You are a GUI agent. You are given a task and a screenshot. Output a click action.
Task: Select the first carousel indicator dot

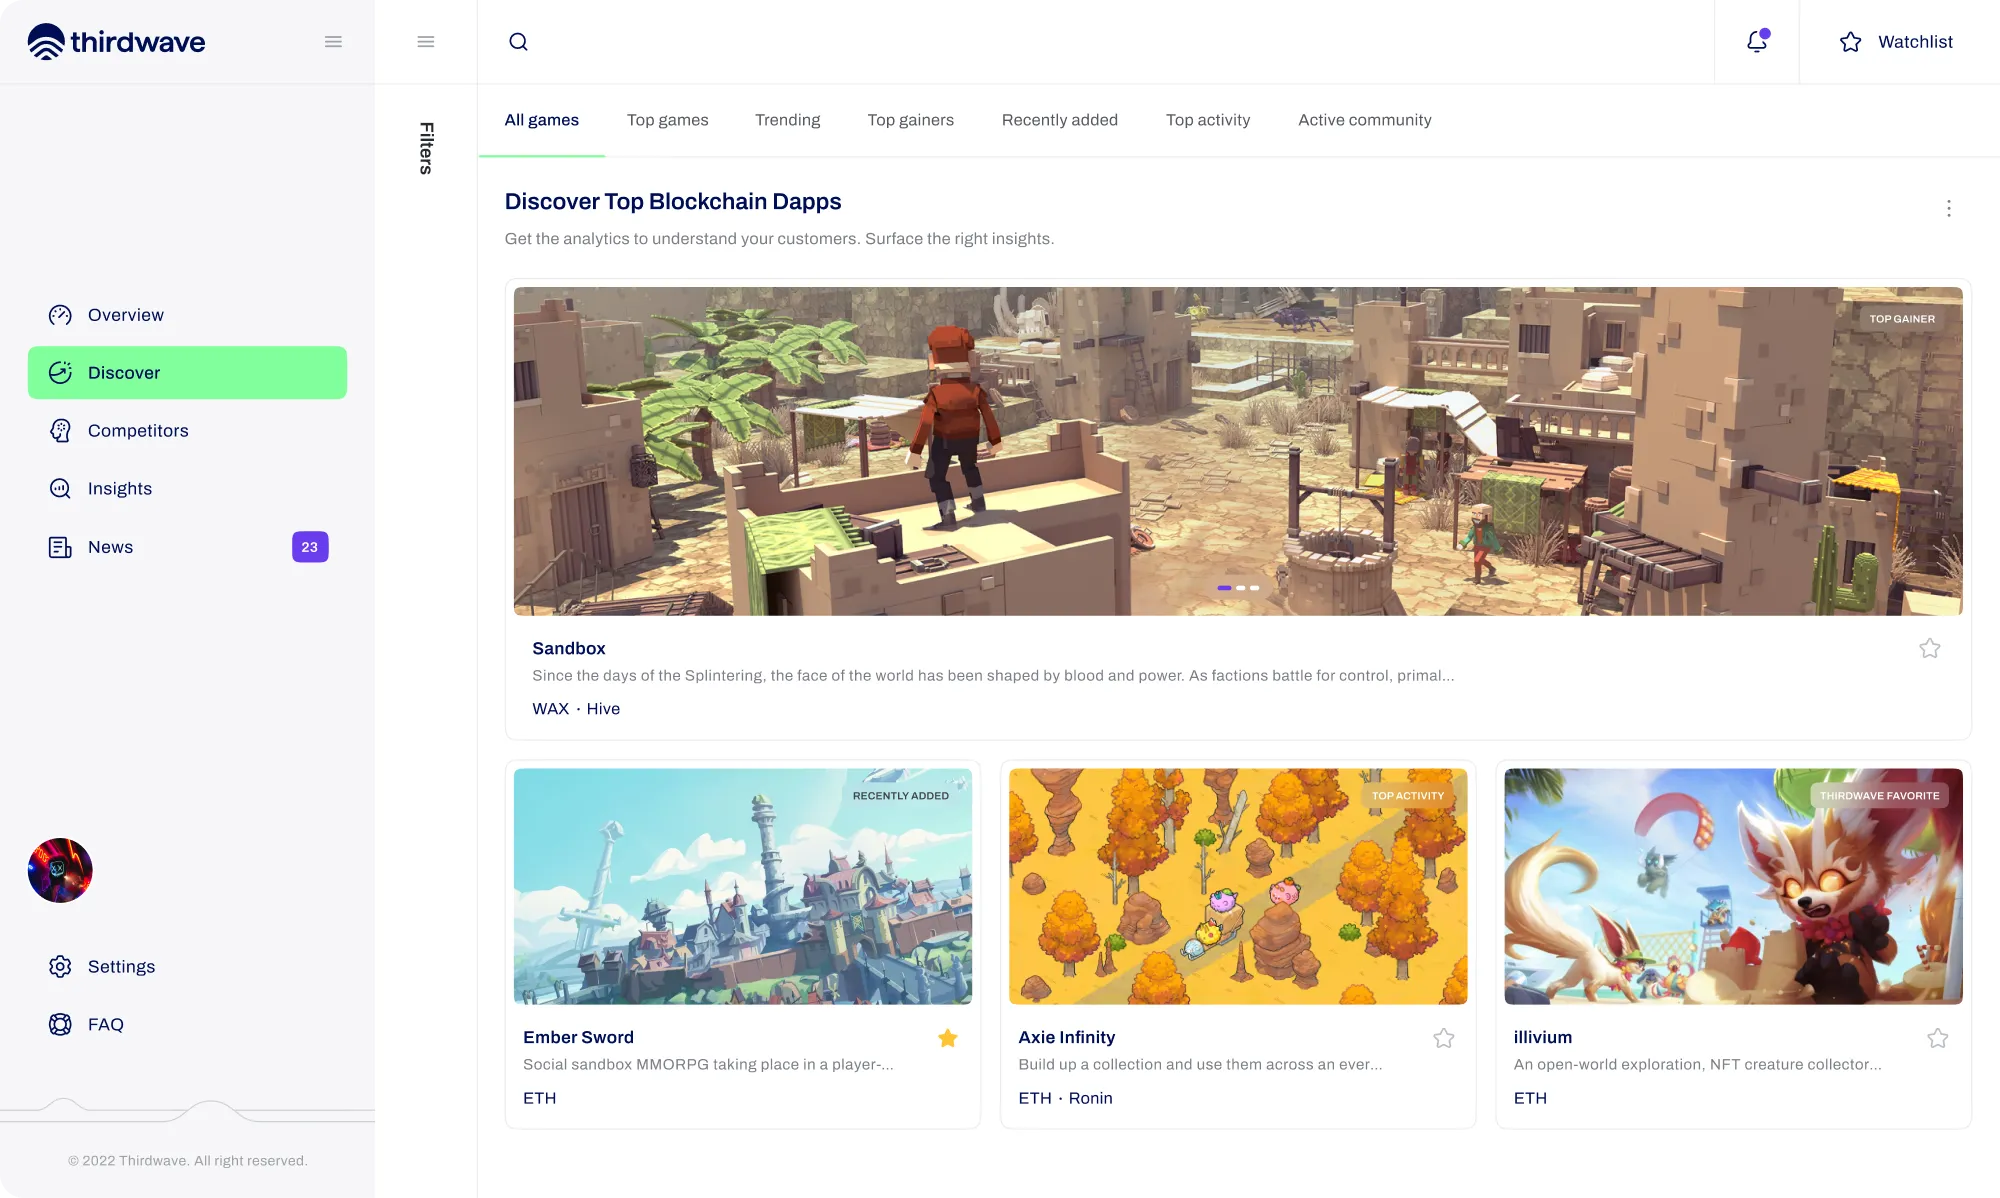[1224, 588]
